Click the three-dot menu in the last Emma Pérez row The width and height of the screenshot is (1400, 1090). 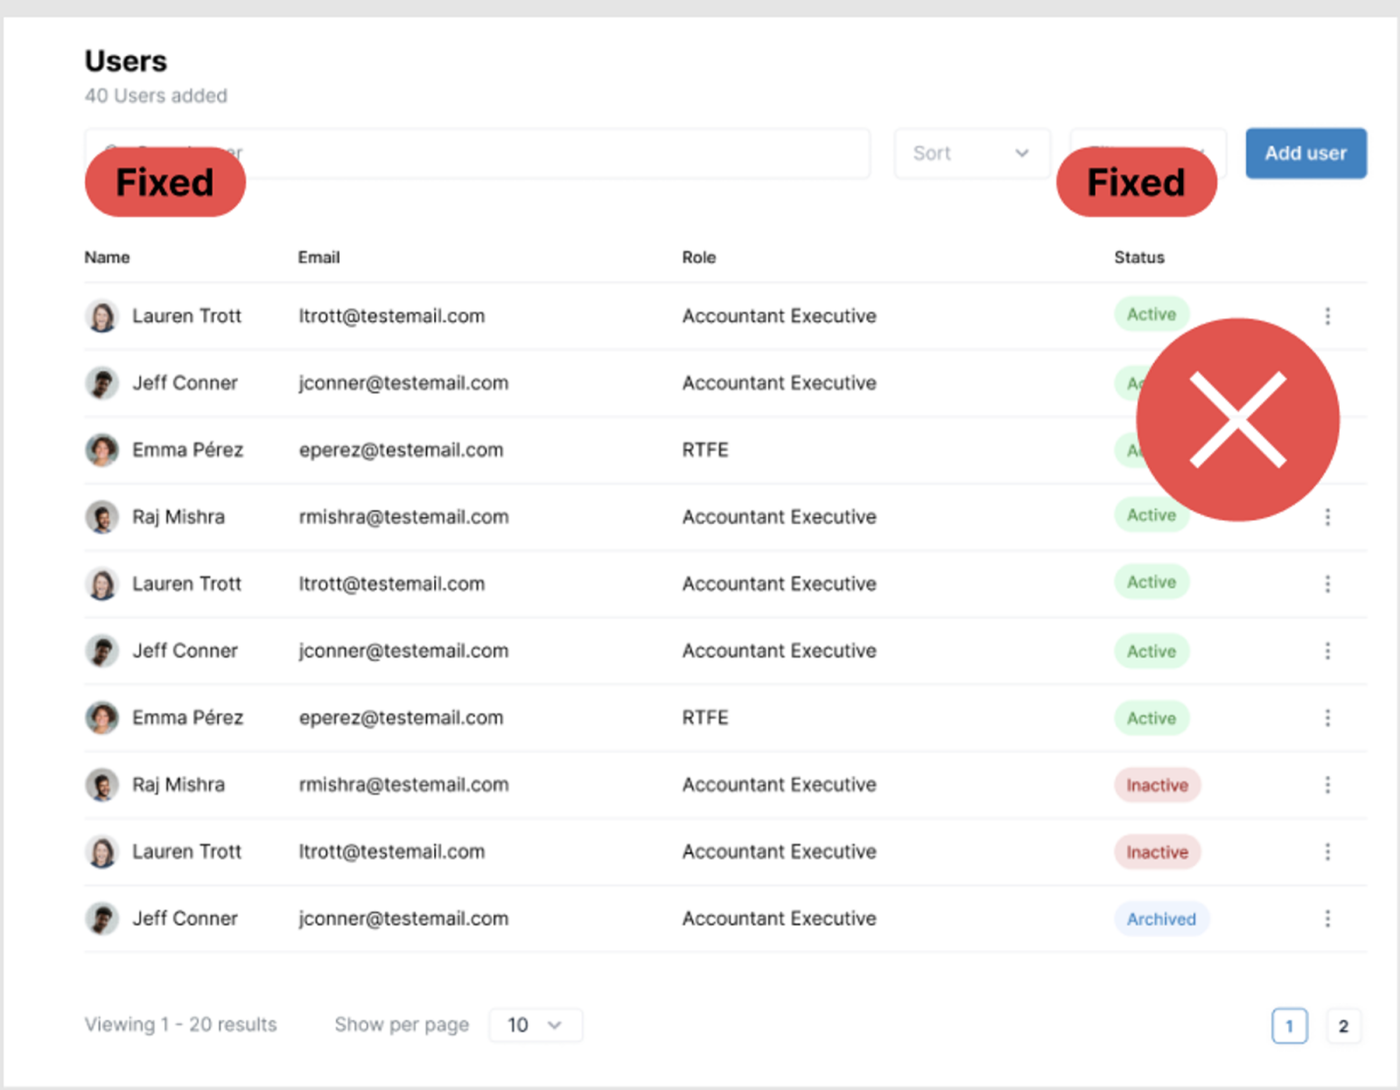pos(1327,718)
